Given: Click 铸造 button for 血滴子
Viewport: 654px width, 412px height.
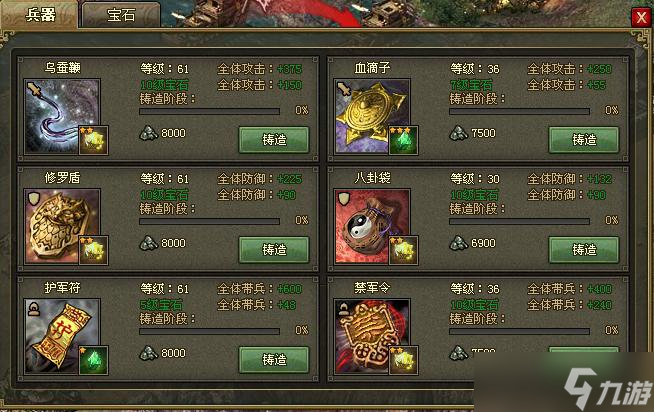Looking at the screenshot, I should [584, 140].
